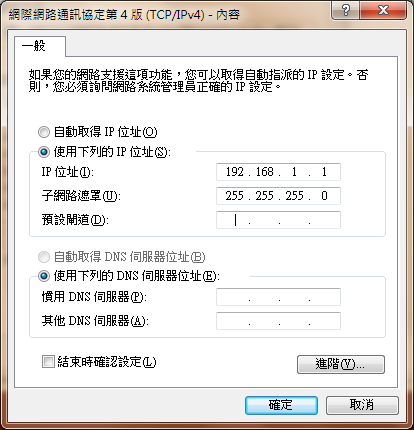Close the TCP/IPv4 properties dialog
The image size is (414, 430).
(383, 10)
